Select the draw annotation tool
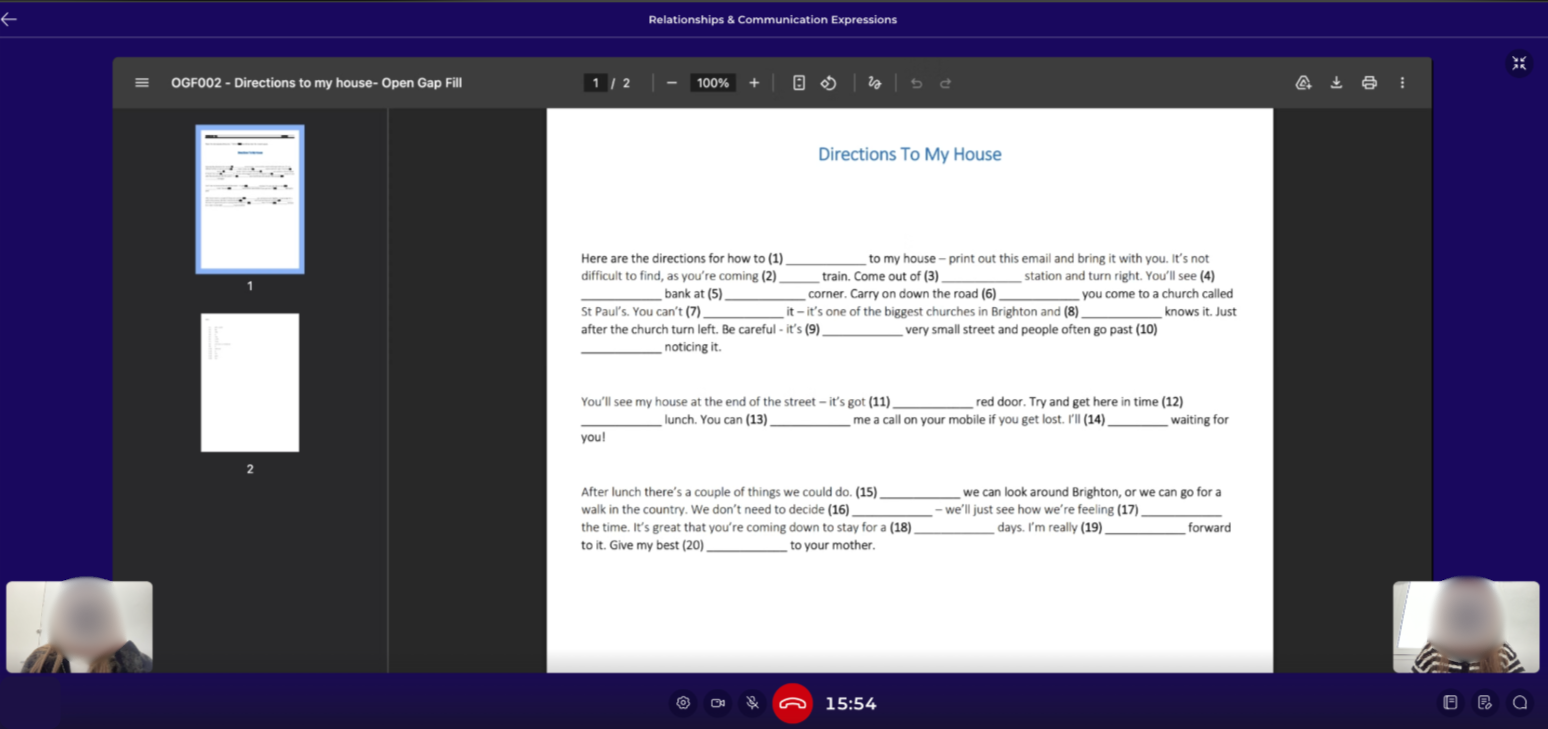Screen dimensions: 1548x729 [x=875, y=83]
